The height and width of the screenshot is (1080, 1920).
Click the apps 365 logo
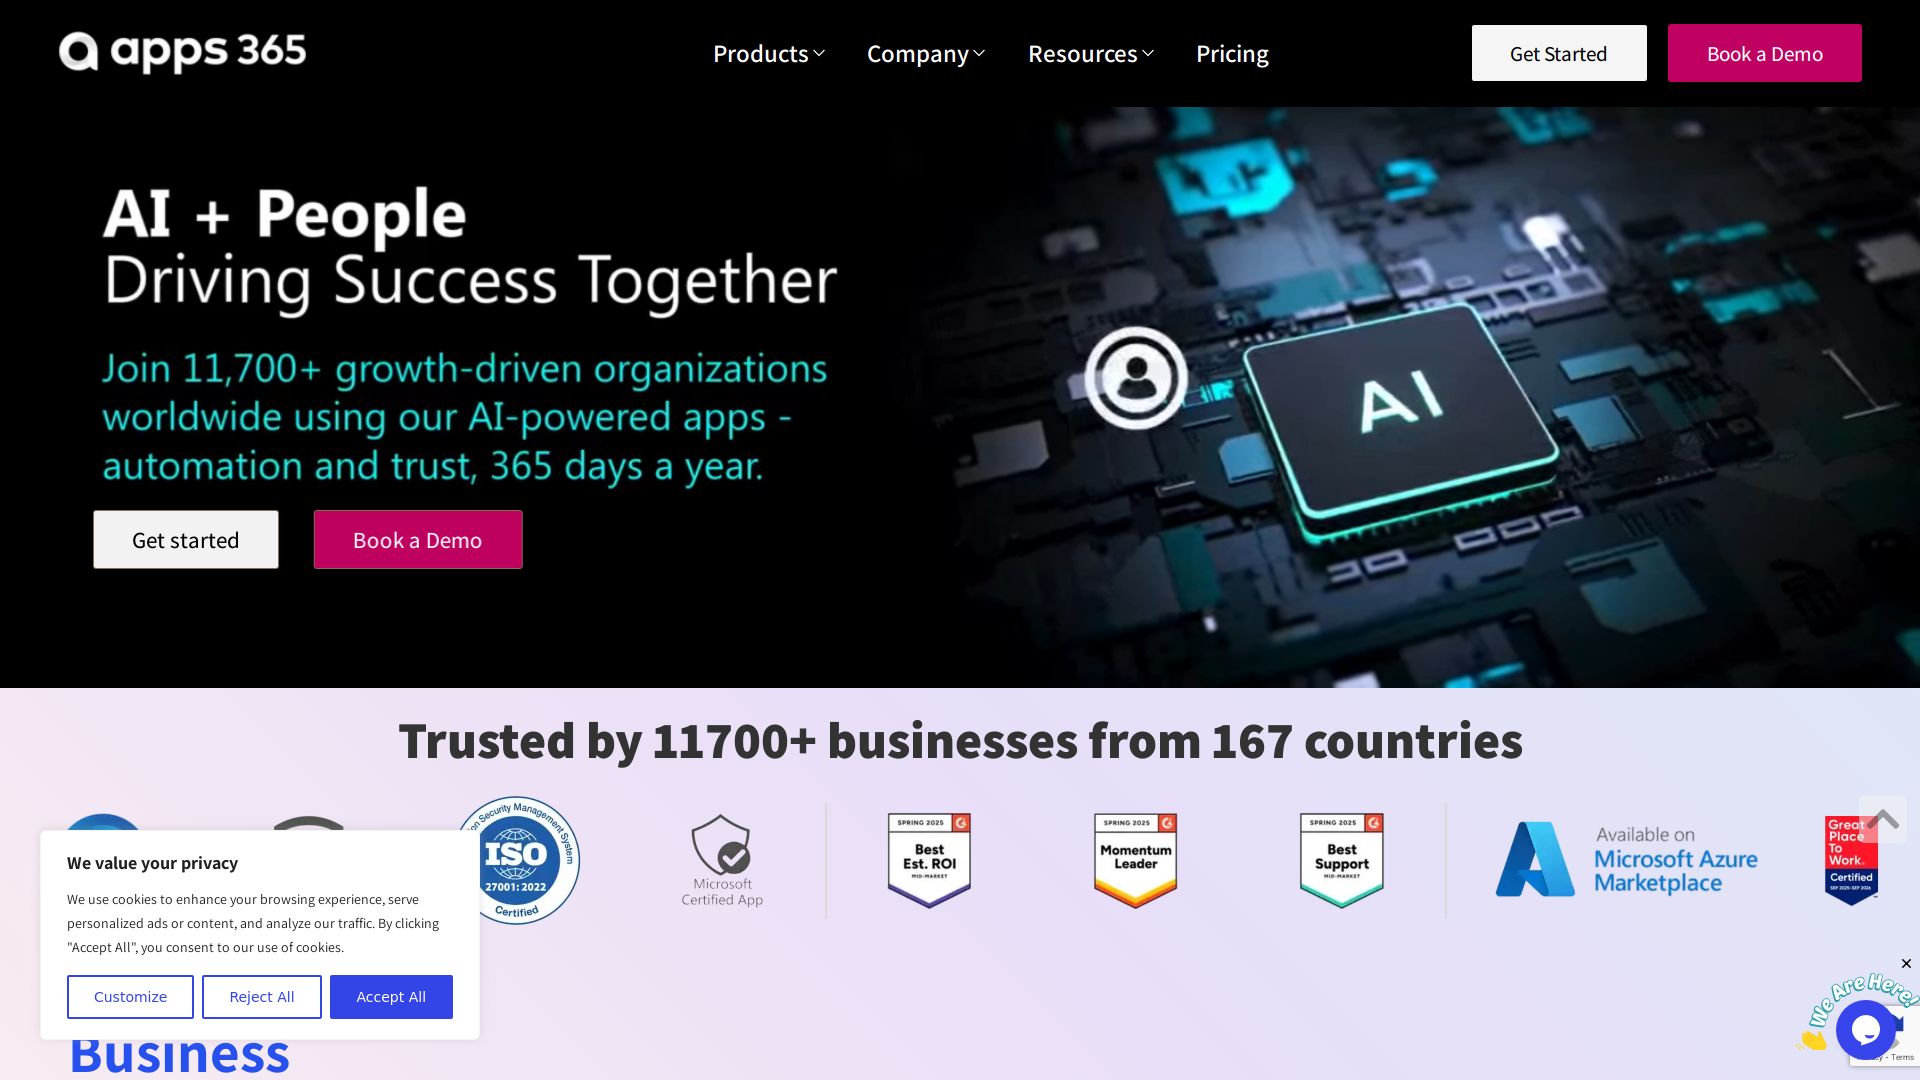tap(182, 52)
